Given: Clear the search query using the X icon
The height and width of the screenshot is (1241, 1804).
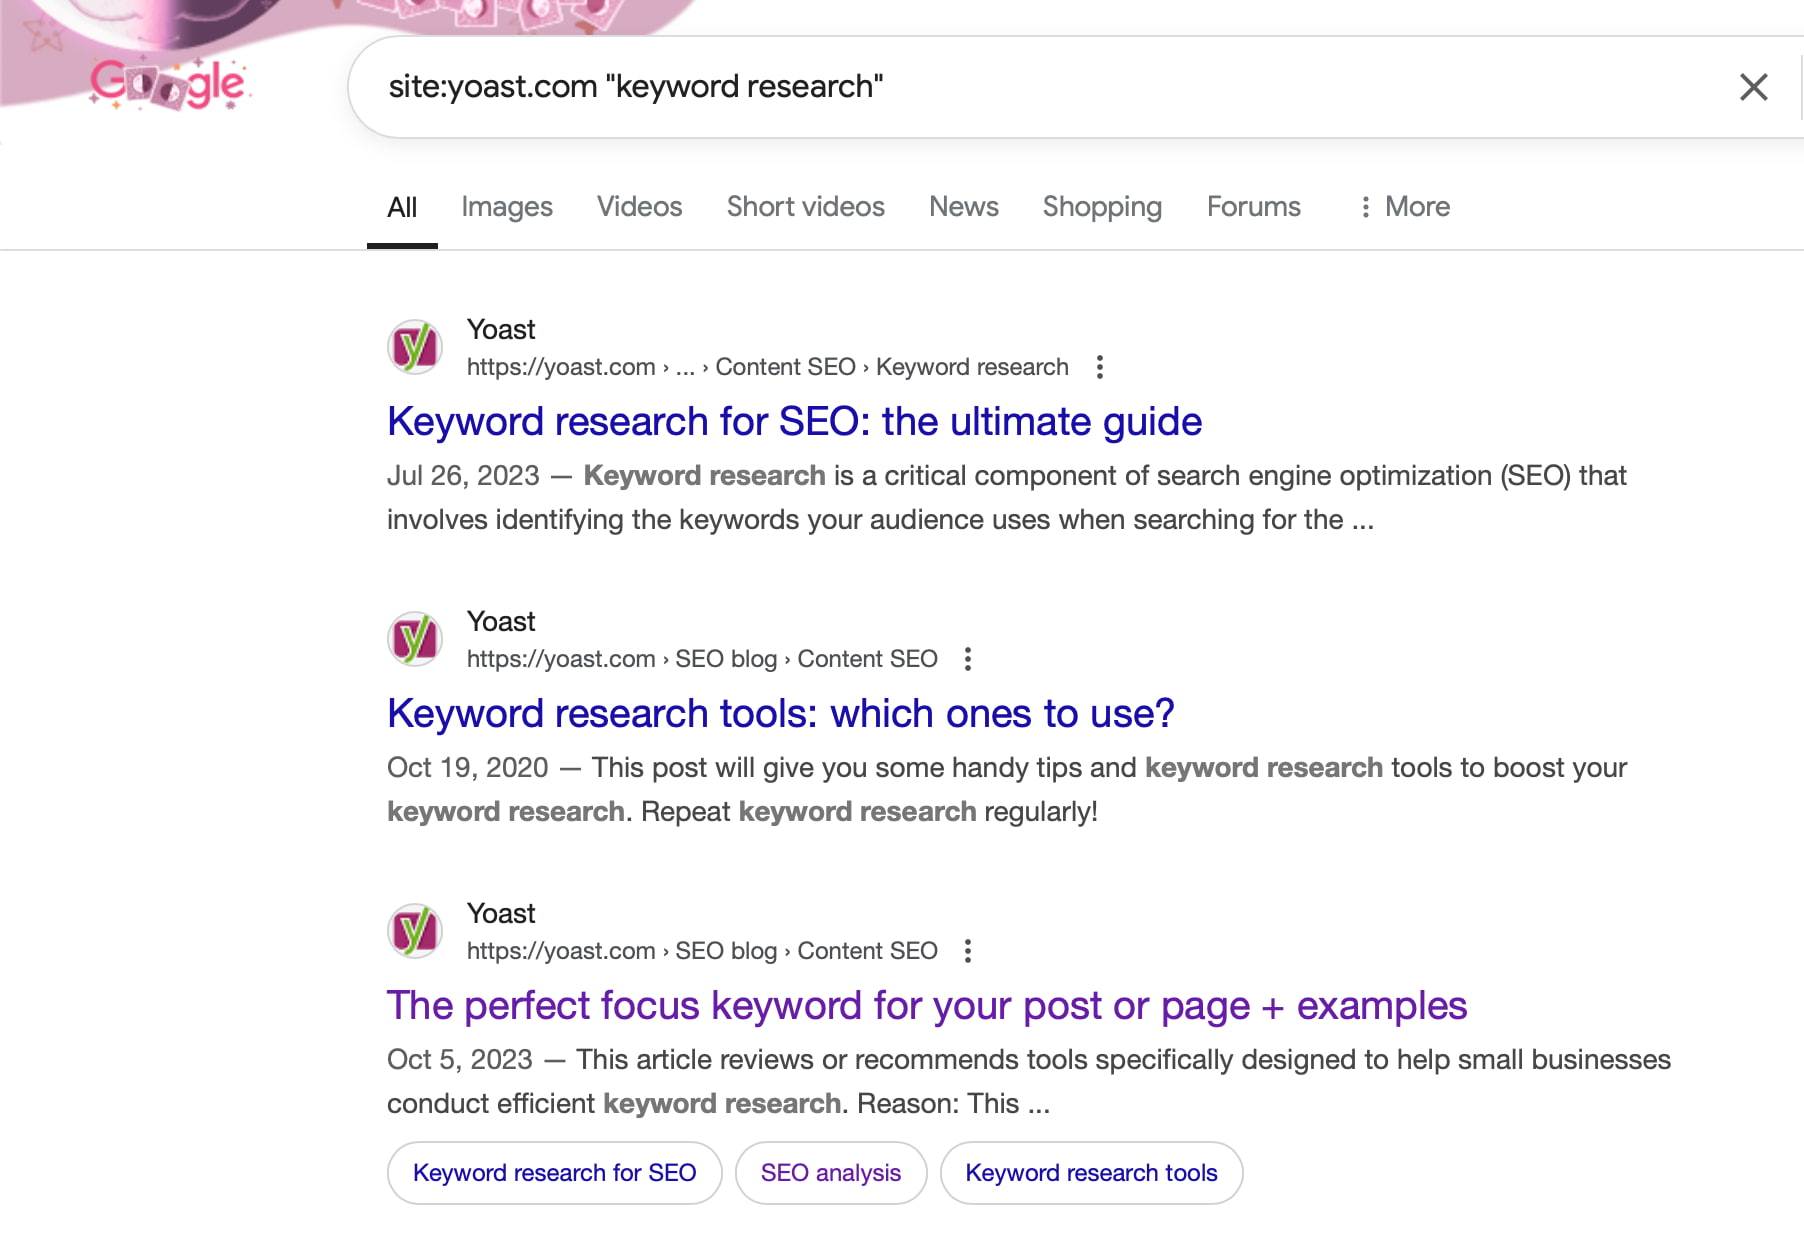Looking at the screenshot, I should [x=1753, y=87].
